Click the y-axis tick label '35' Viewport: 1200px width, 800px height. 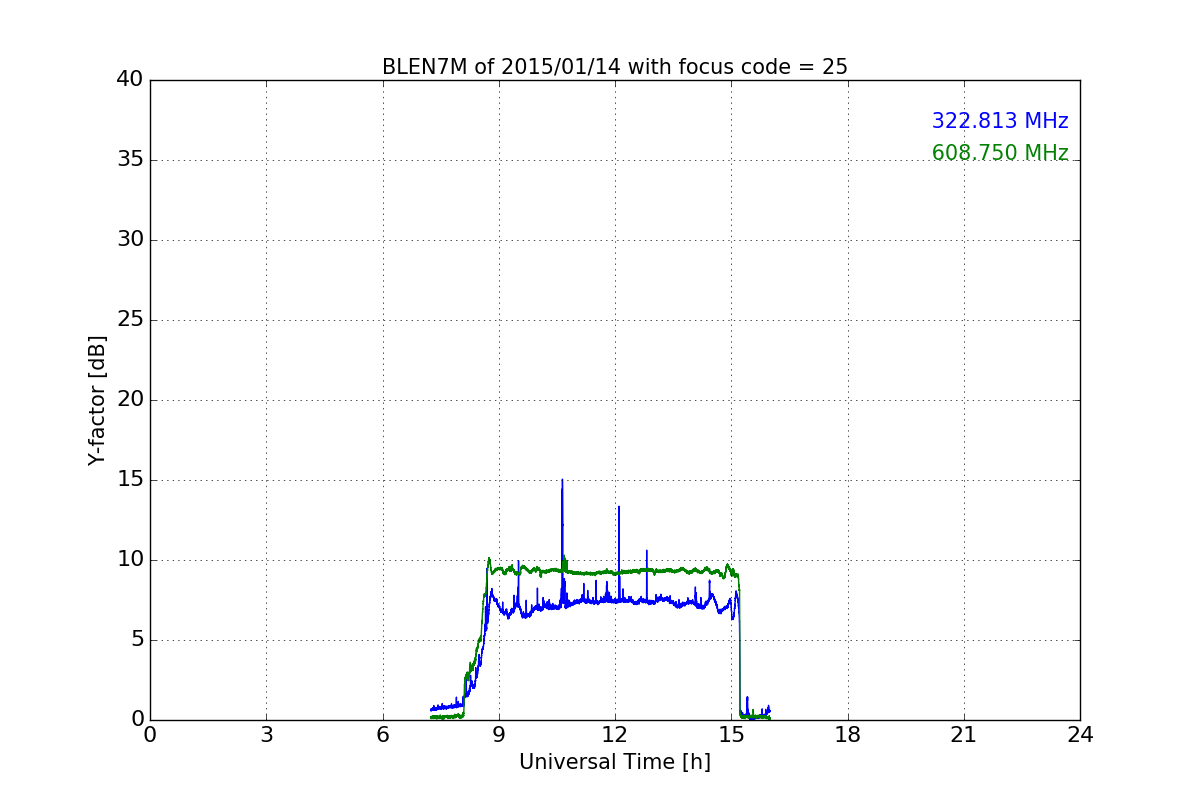point(130,160)
